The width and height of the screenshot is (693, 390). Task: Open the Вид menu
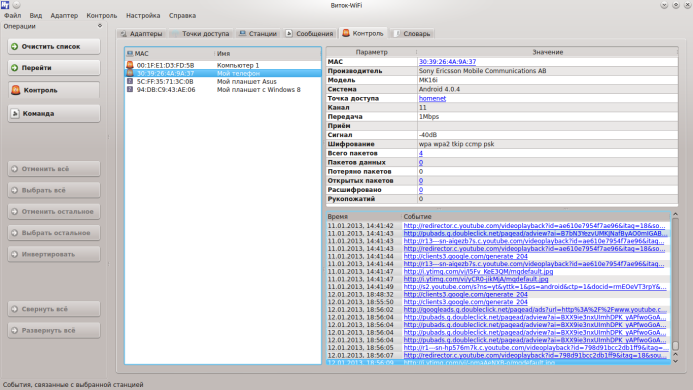pos(36,15)
